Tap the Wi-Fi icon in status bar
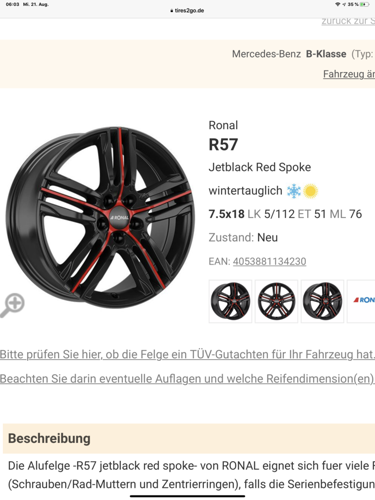 point(337,4)
